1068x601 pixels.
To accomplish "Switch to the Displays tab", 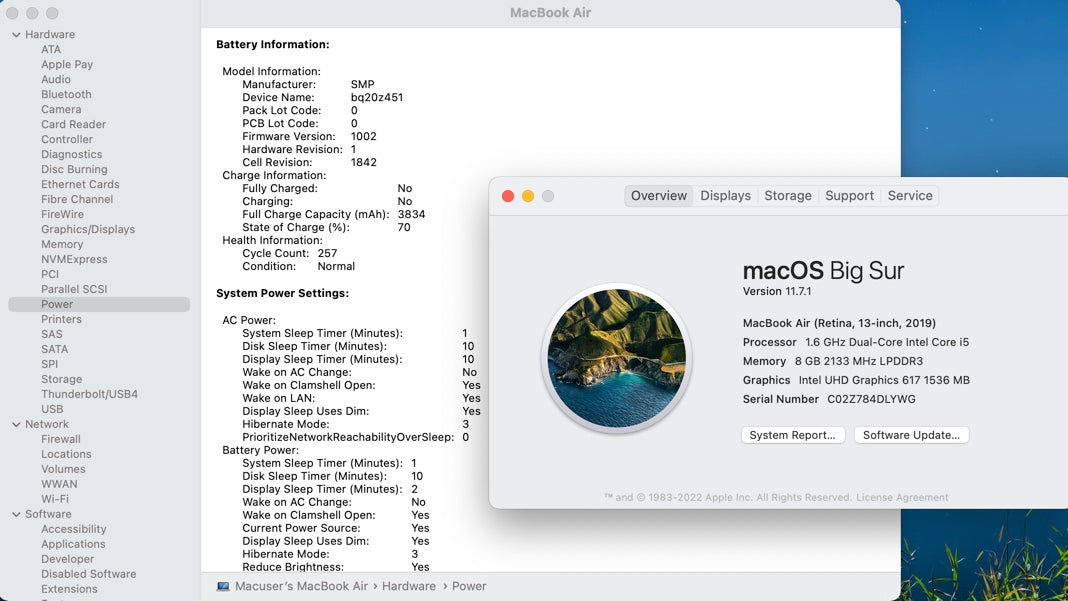I will tap(725, 196).
